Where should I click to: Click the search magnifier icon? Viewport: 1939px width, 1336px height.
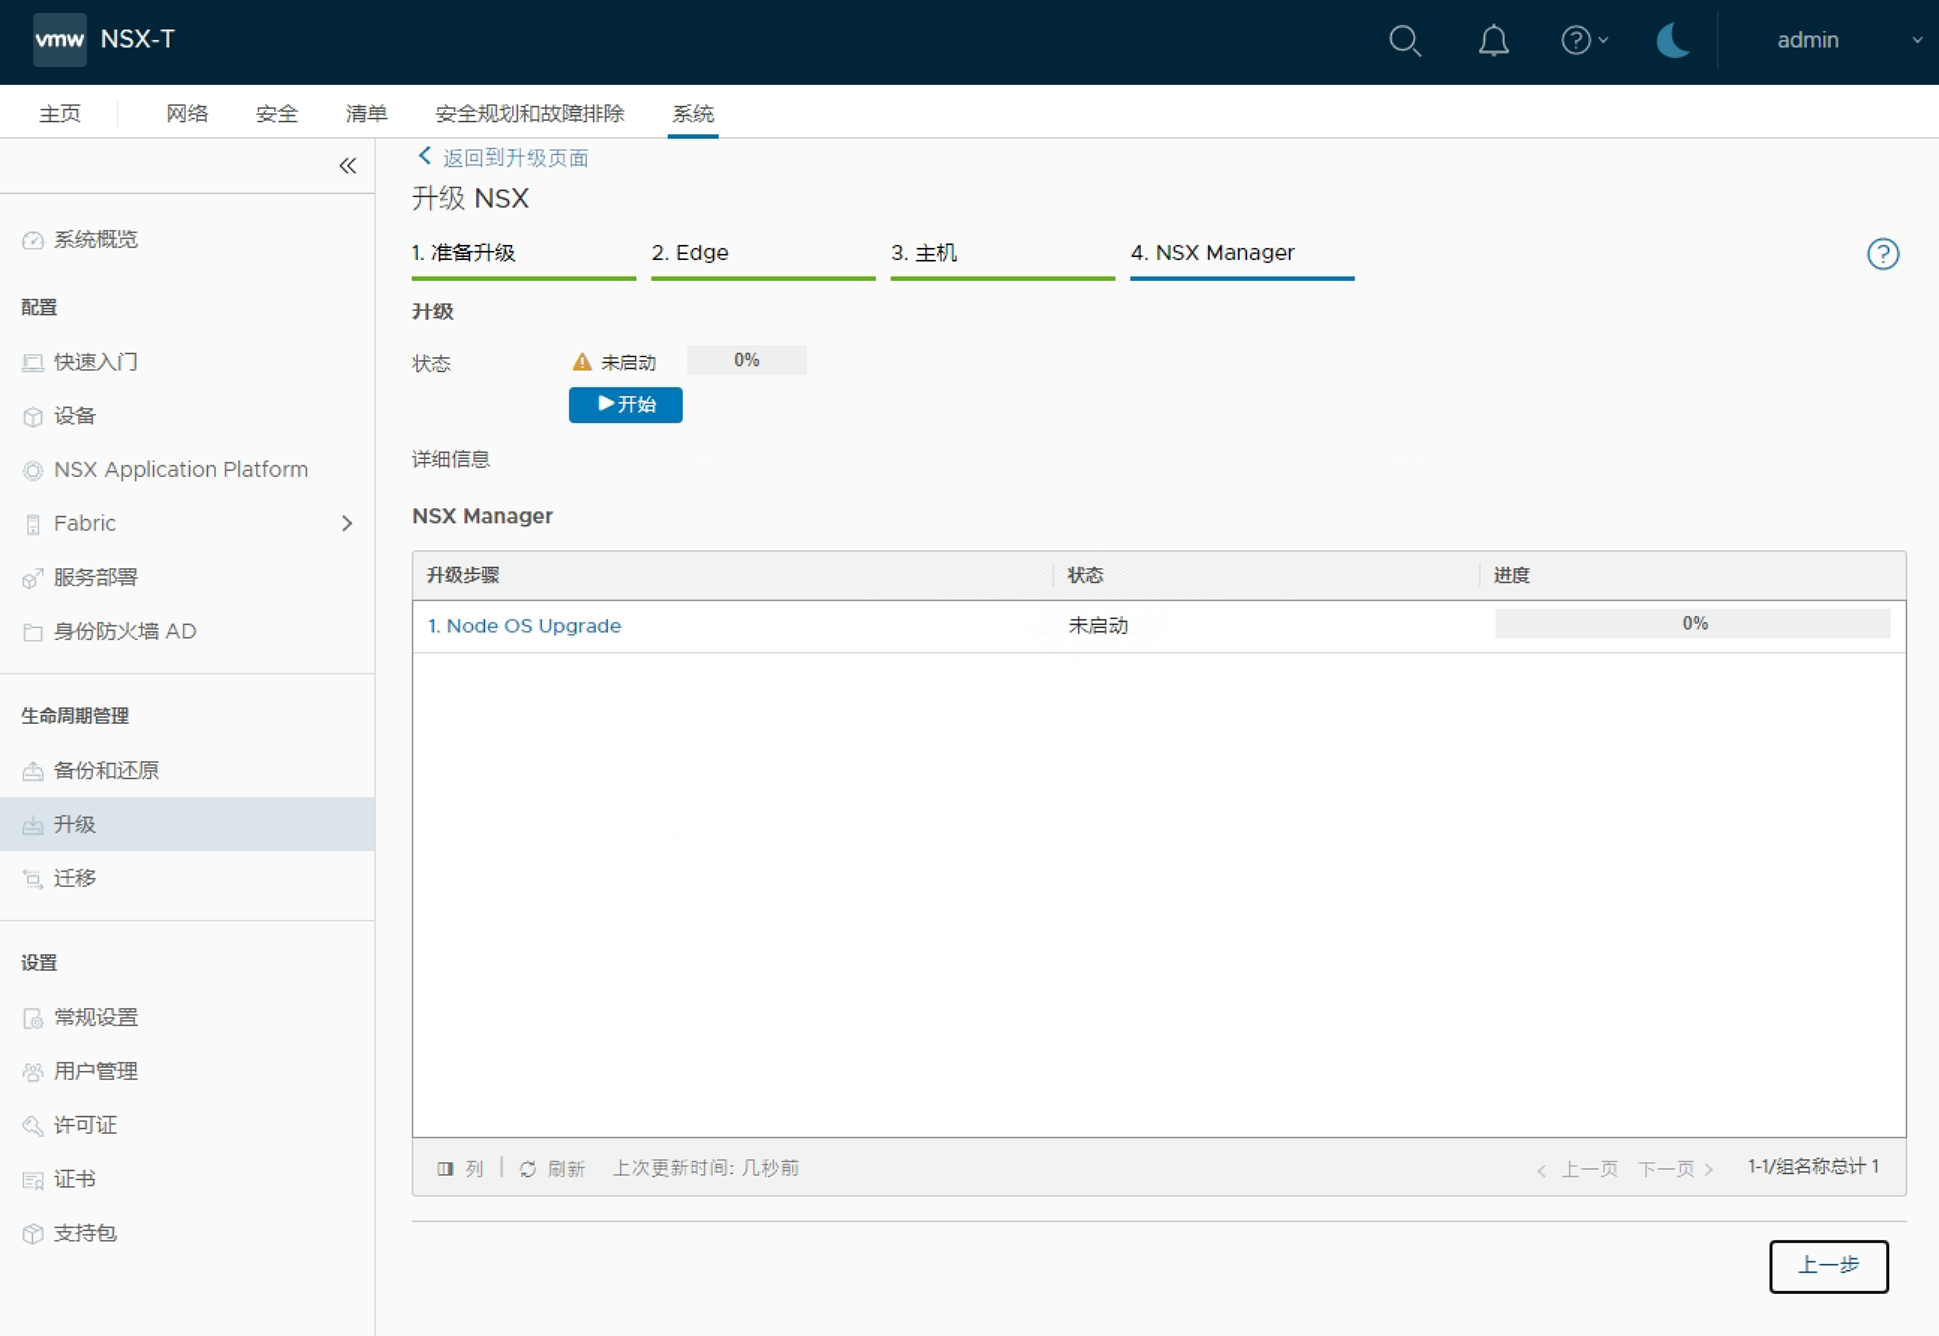click(1404, 41)
